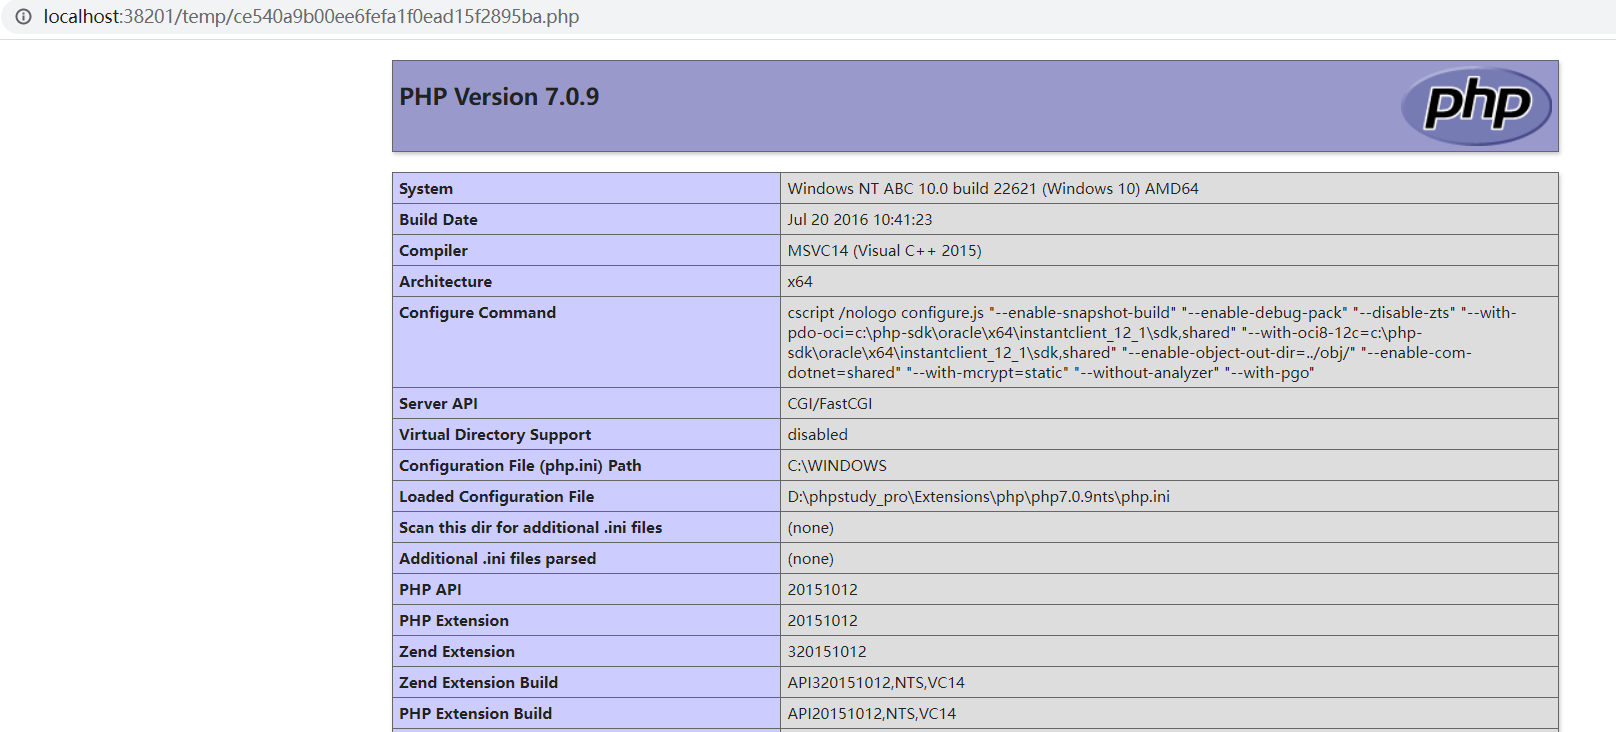This screenshot has width=1616, height=732.
Task: Click the Configure Command label
Action: (477, 313)
